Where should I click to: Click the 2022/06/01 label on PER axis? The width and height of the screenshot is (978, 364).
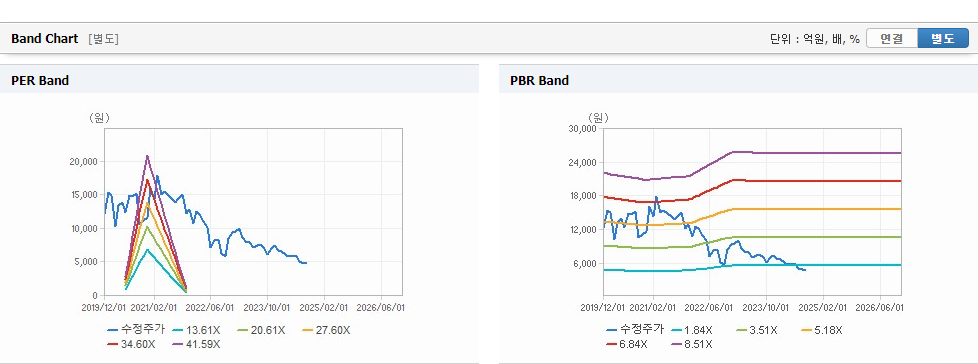pos(210,307)
